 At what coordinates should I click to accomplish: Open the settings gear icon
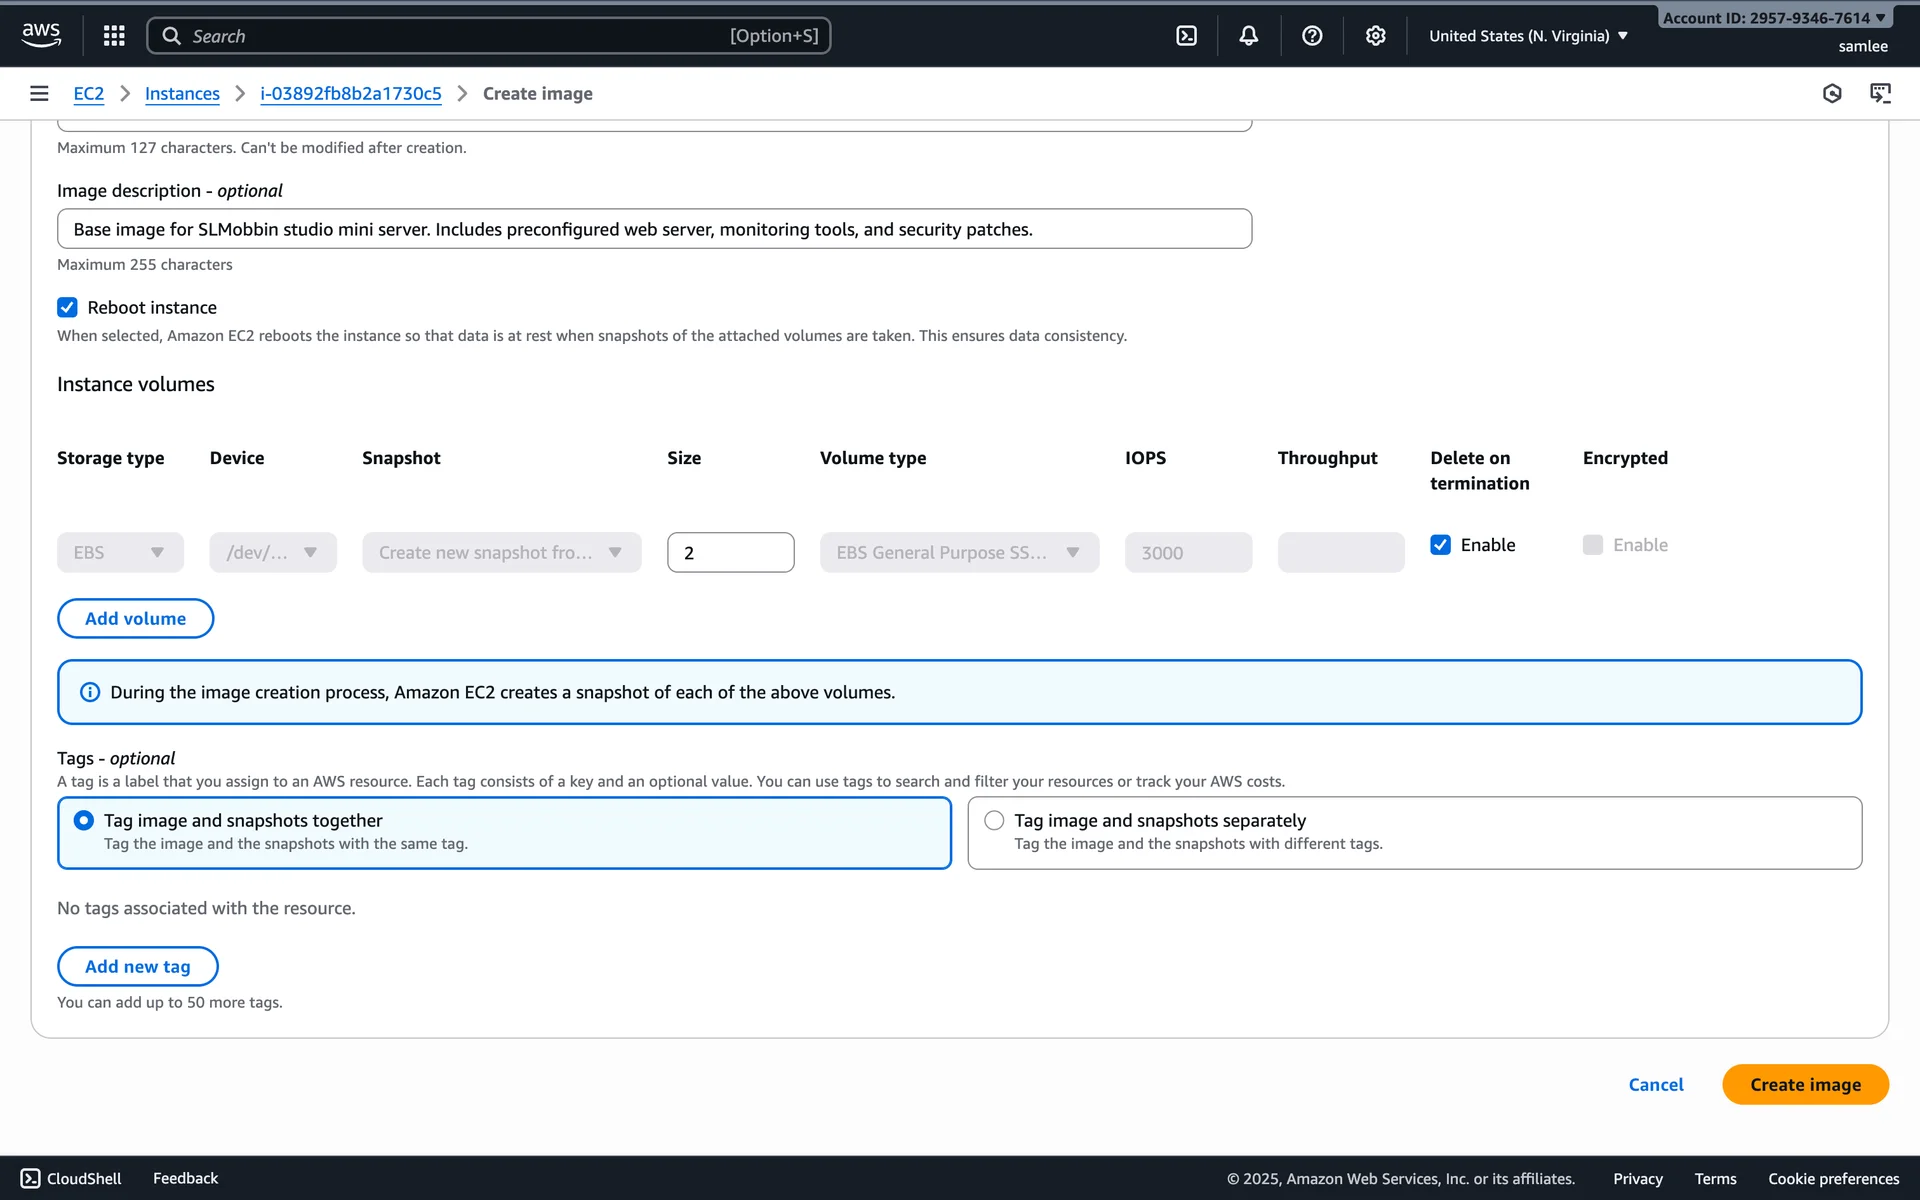pyautogui.click(x=1376, y=36)
